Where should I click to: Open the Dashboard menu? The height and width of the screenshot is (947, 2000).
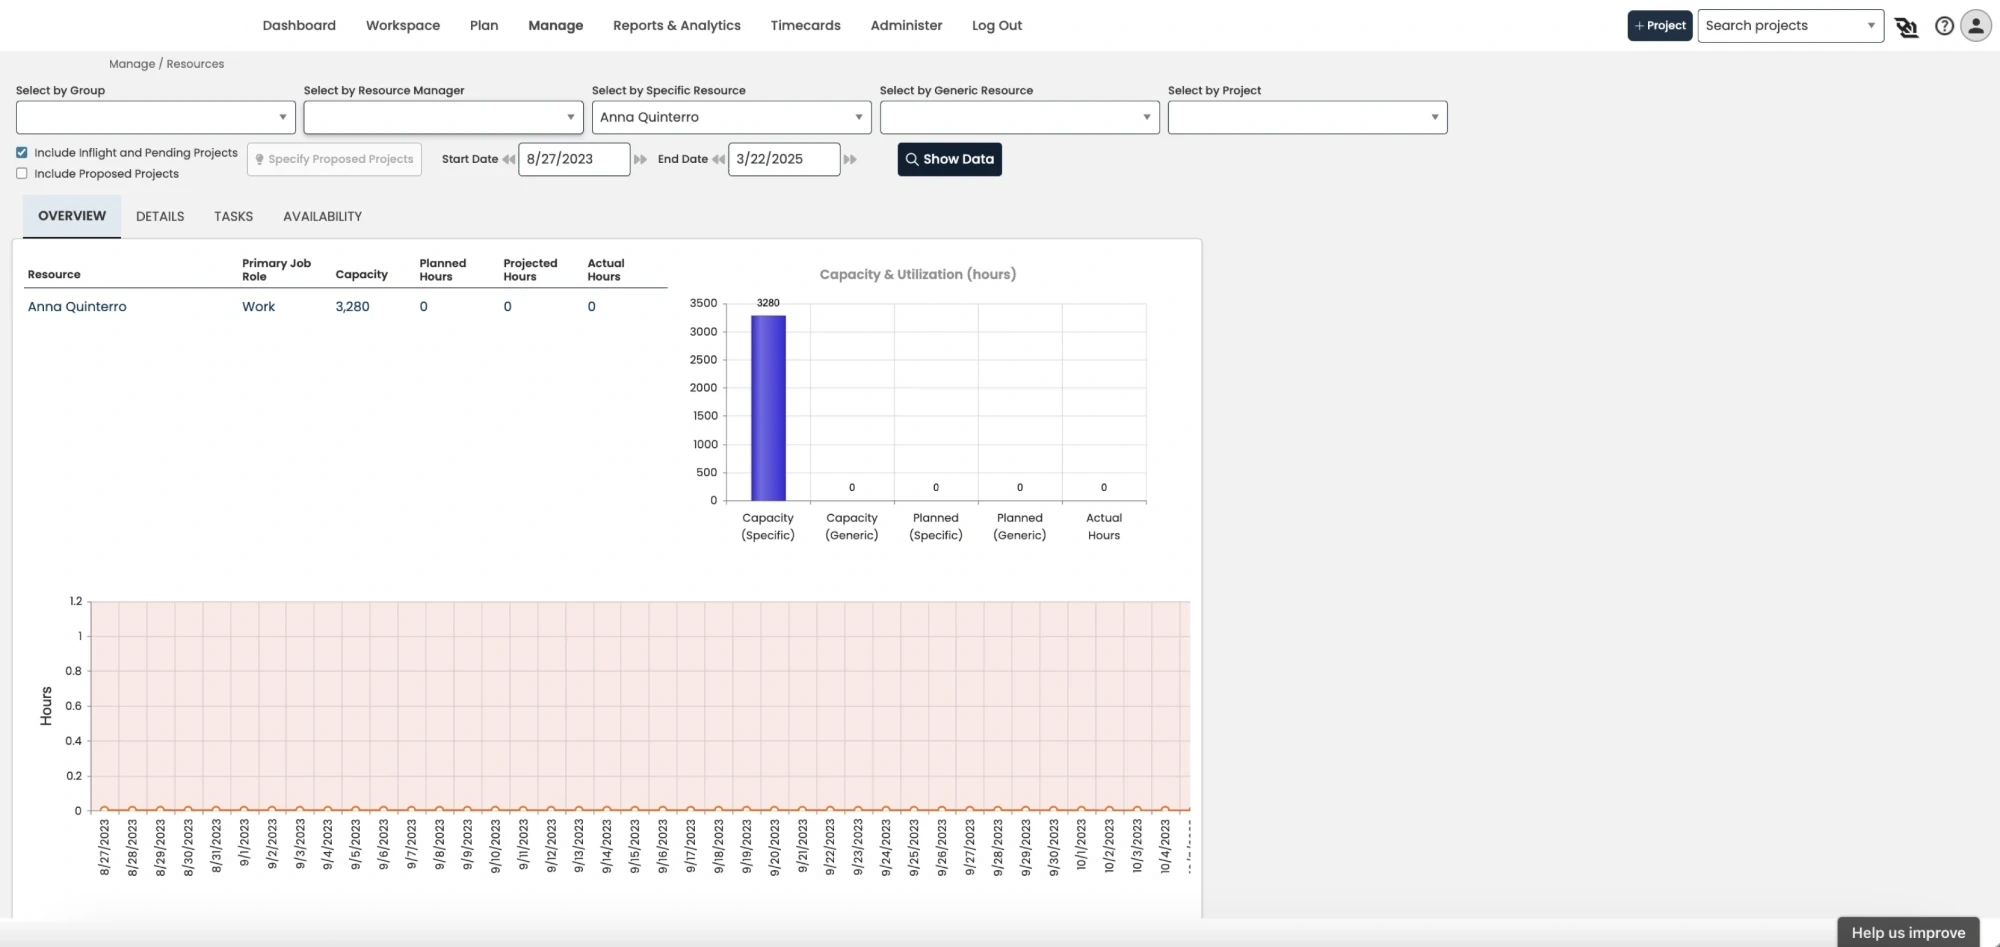299,26
